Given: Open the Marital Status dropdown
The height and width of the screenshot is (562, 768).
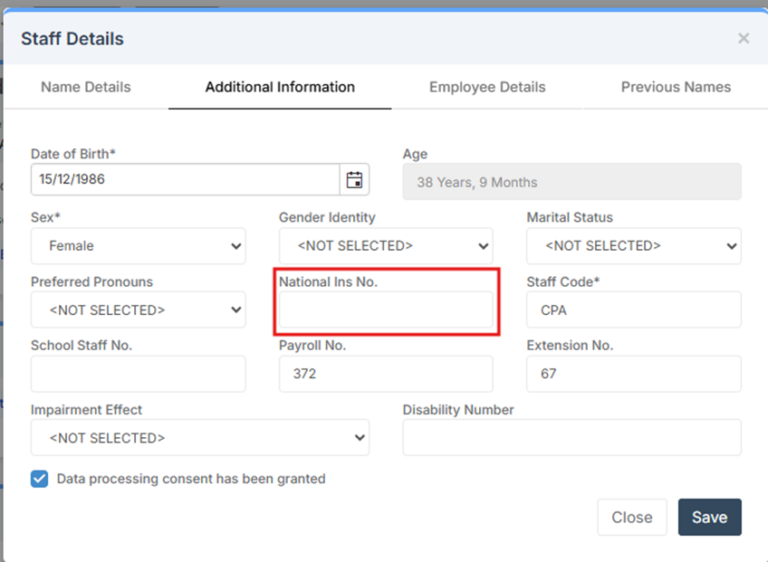Looking at the screenshot, I should 633,246.
